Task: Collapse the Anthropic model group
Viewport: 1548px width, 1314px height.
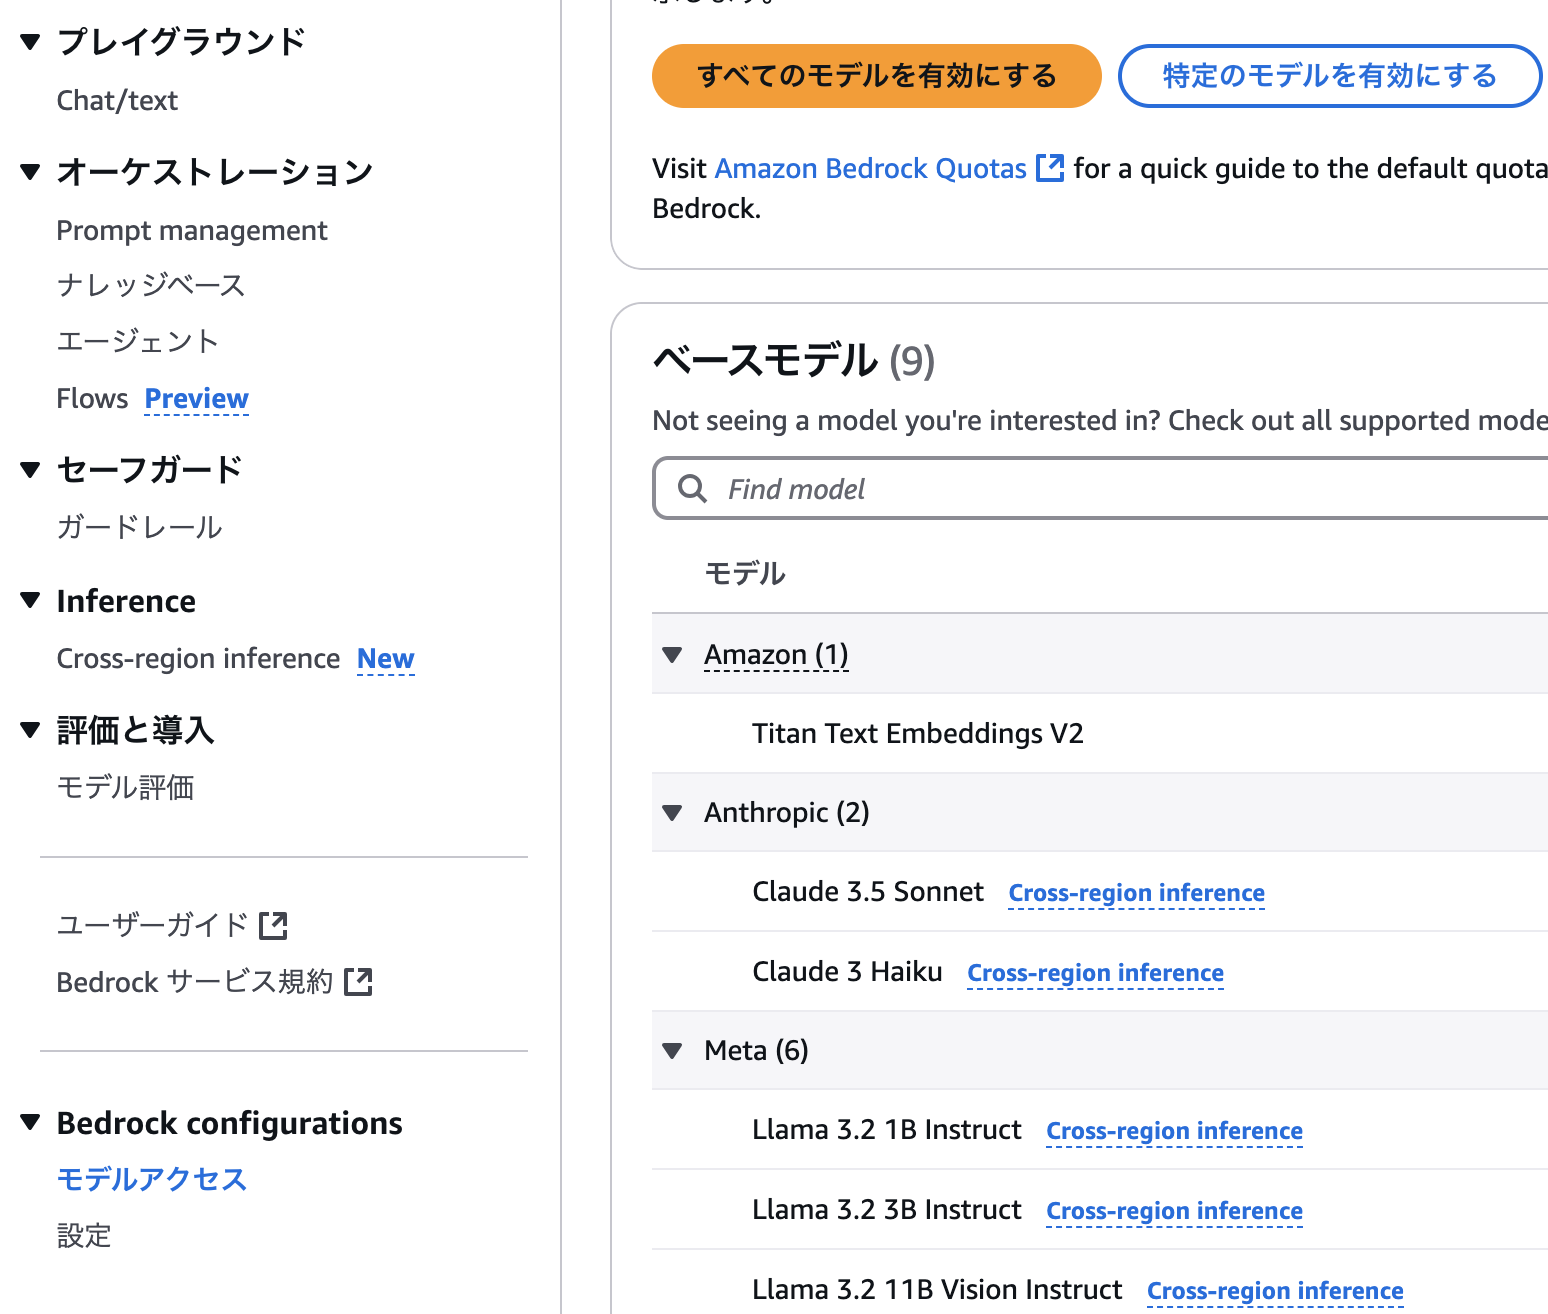Action: click(673, 813)
